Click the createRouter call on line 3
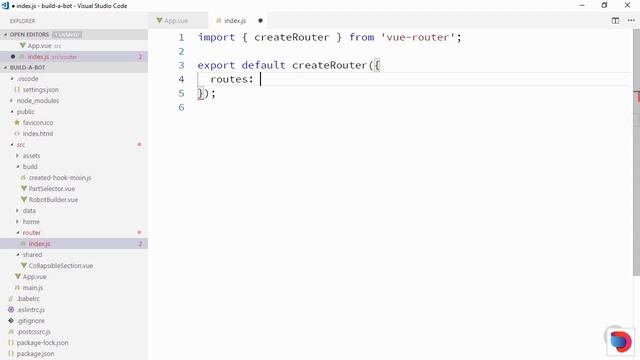Image resolution: width=640 pixels, height=360 pixels. point(329,65)
